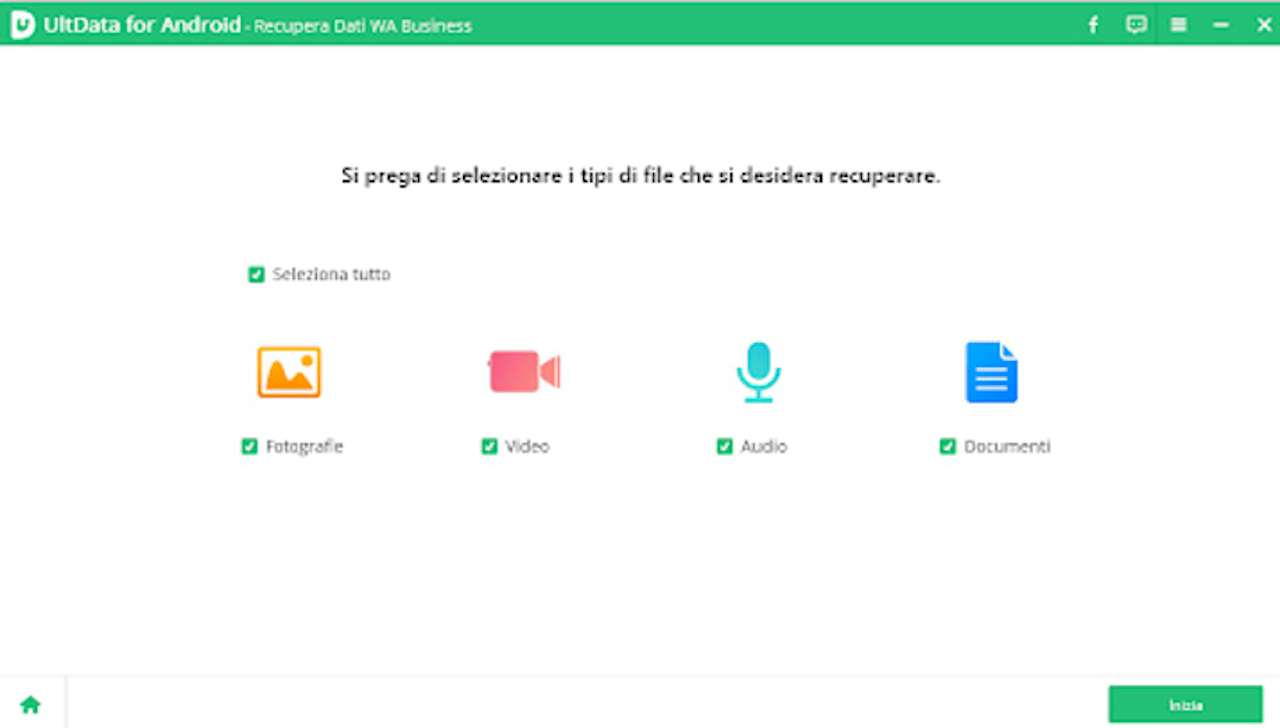This screenshot has width=1280, height=728.
Task: Close the UltData window
Action: click(1264, 25)
